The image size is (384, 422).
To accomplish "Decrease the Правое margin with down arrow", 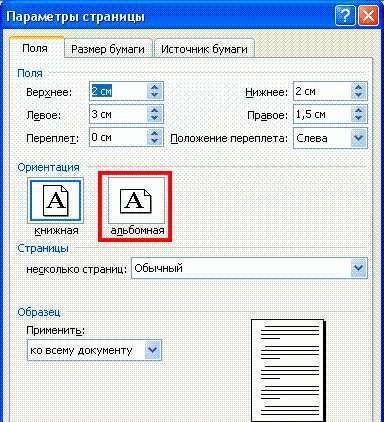I will [x=359, y=118].
